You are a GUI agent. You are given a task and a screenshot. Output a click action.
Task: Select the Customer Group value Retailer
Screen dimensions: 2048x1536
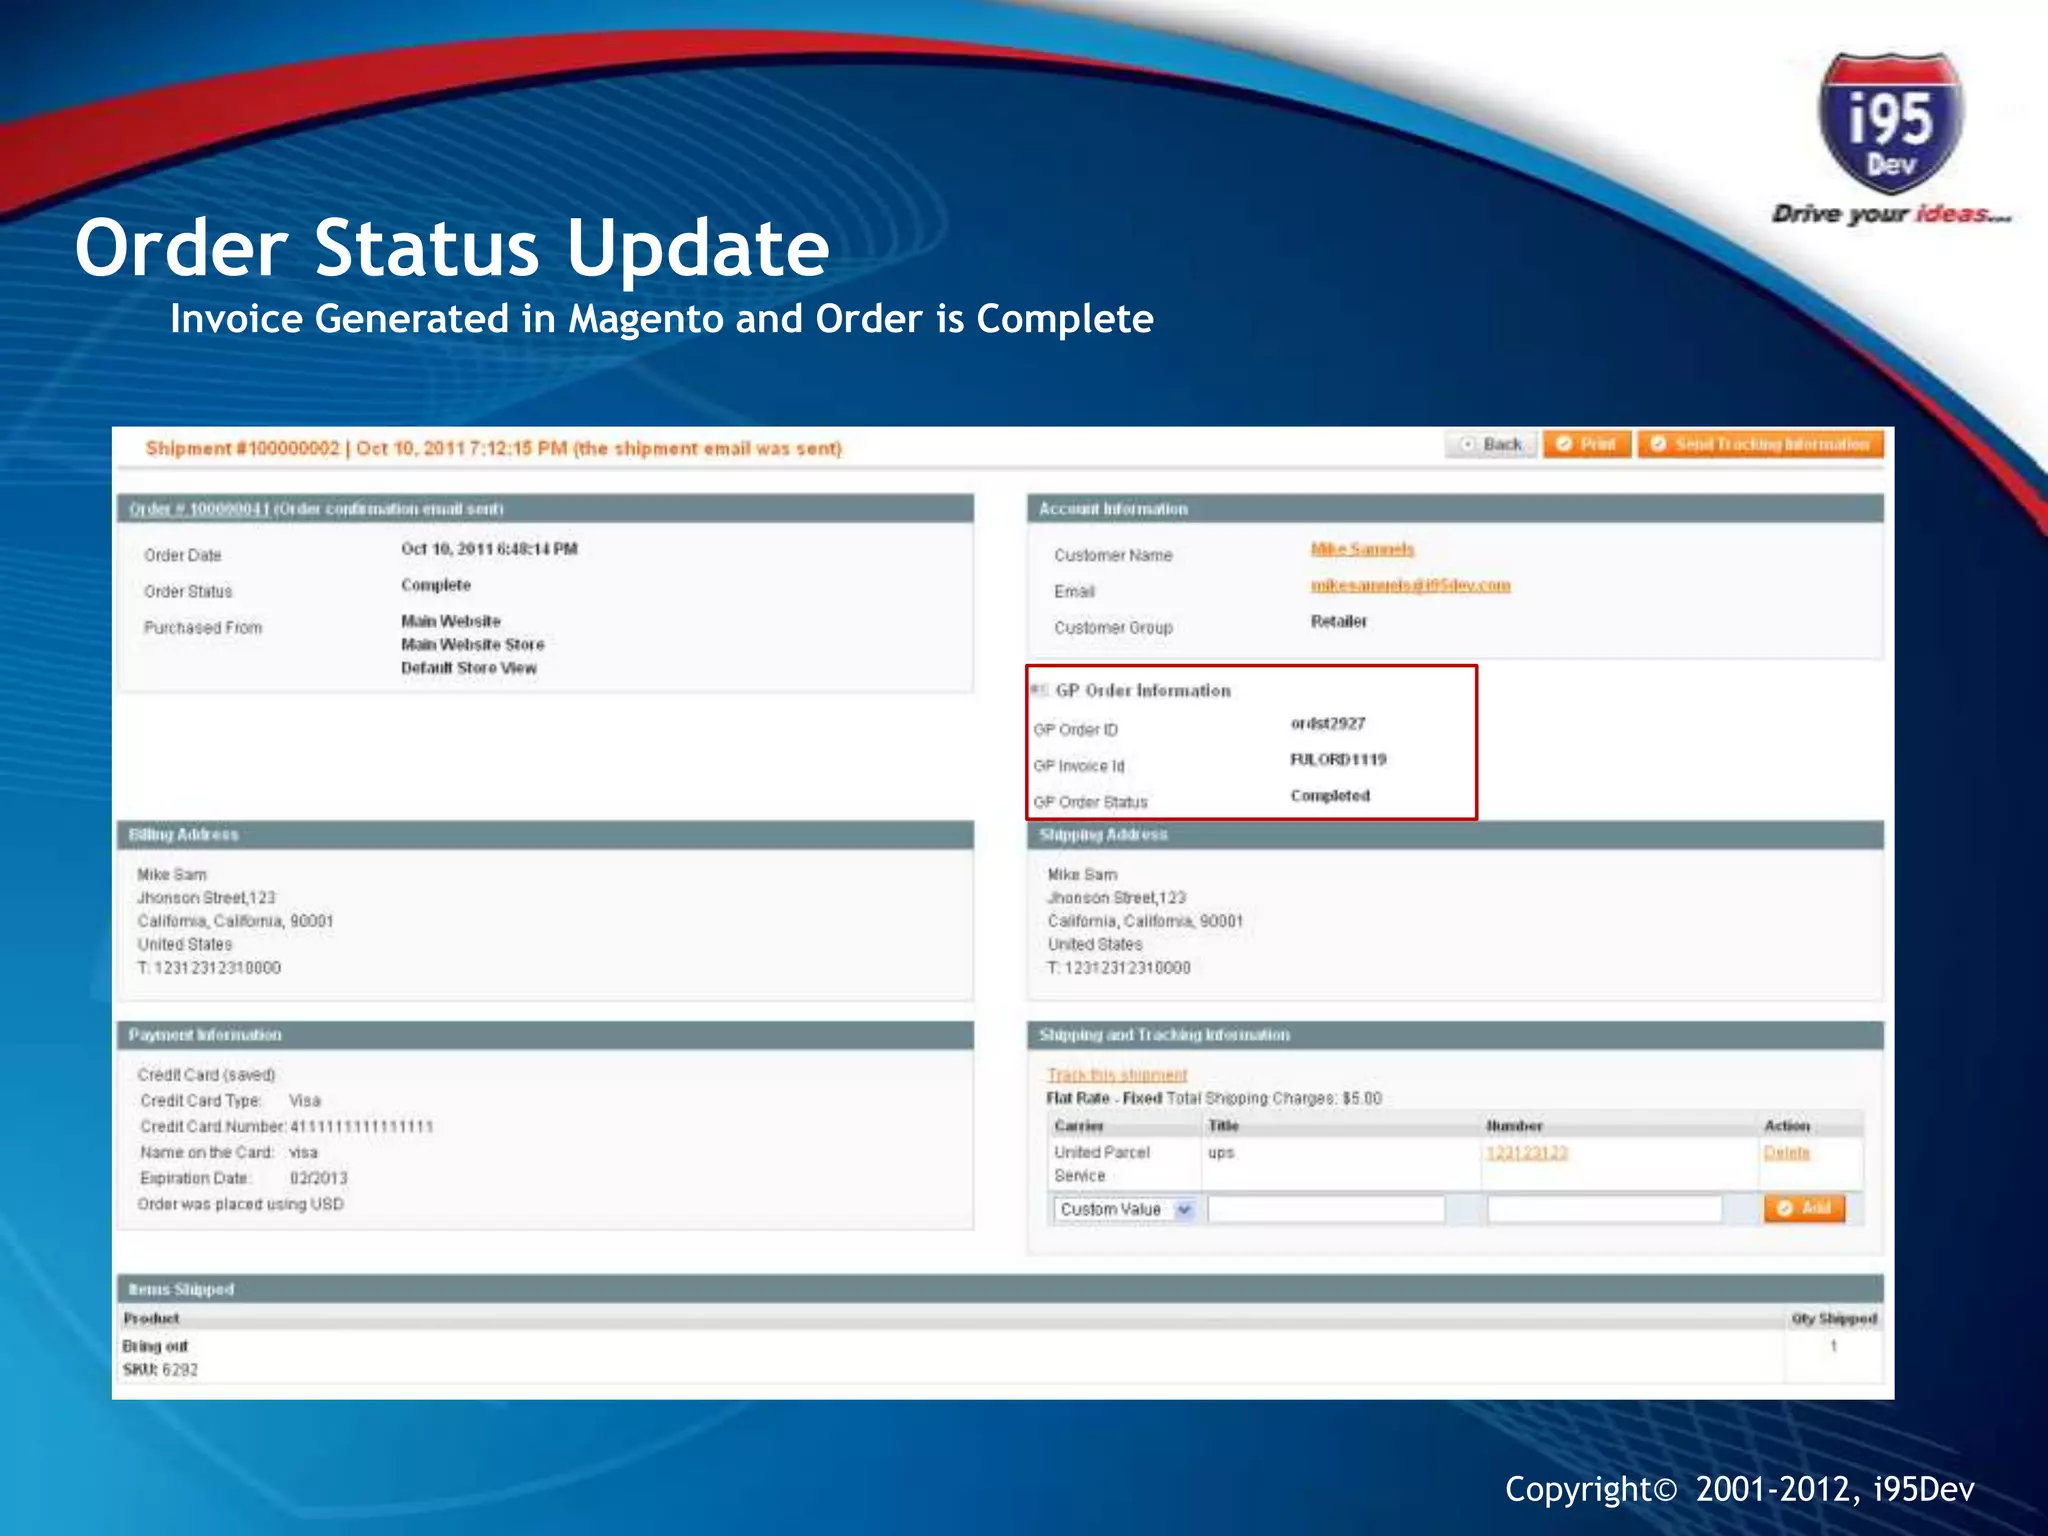pyautogui.click(x=1338, y=621)
